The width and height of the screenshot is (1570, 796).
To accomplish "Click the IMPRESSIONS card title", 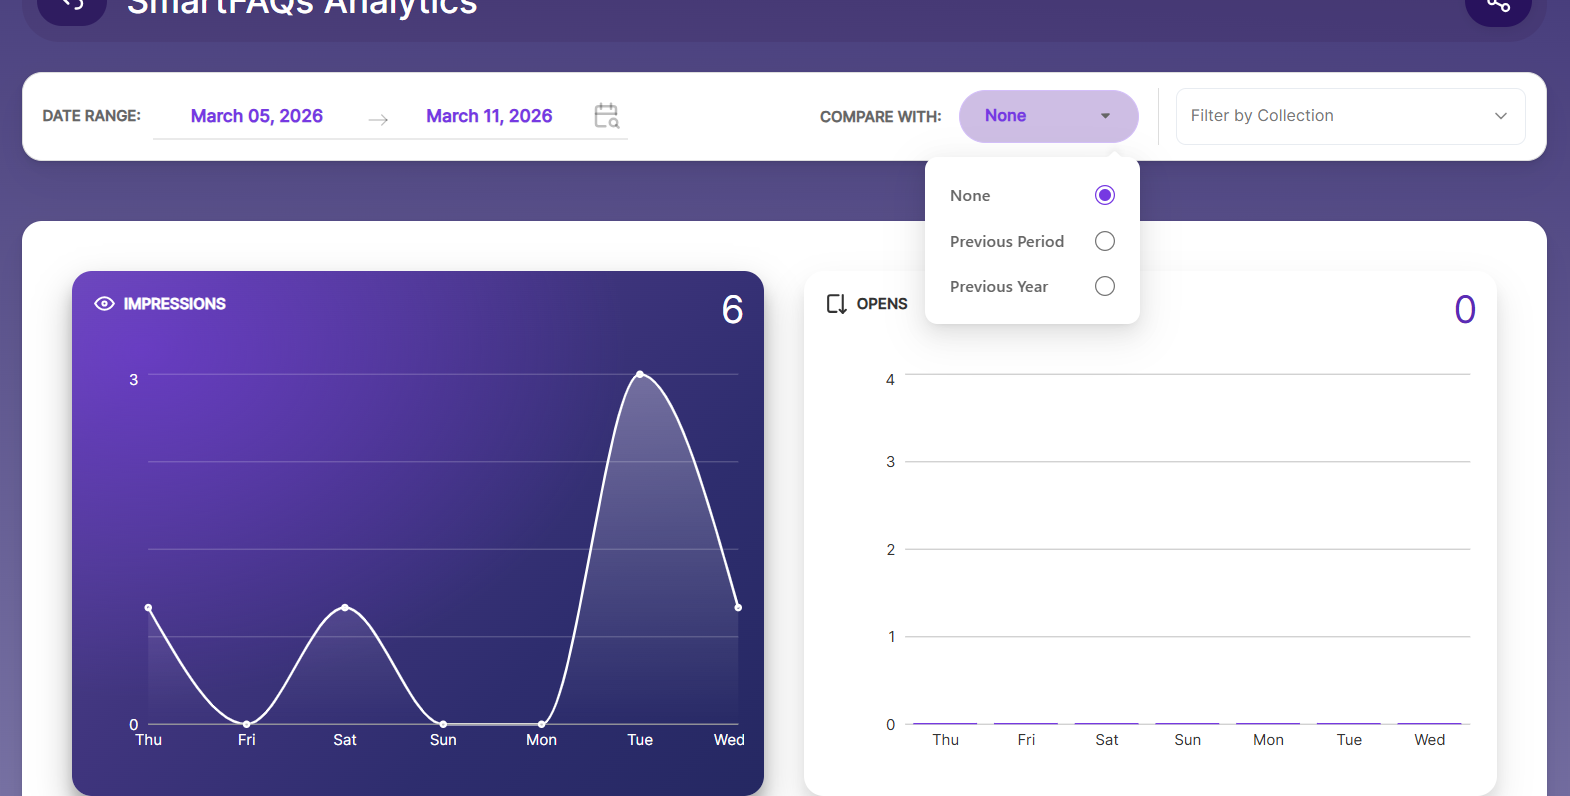I will (x=175, y=304).
